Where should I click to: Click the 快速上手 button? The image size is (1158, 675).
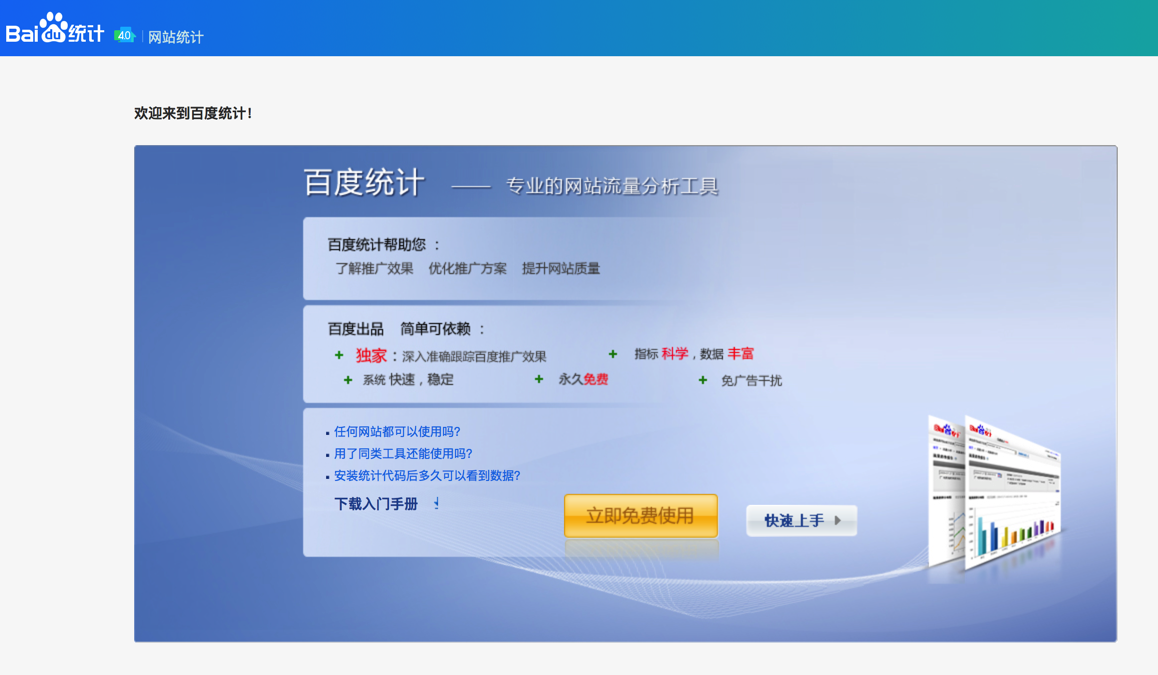(801, 521)
